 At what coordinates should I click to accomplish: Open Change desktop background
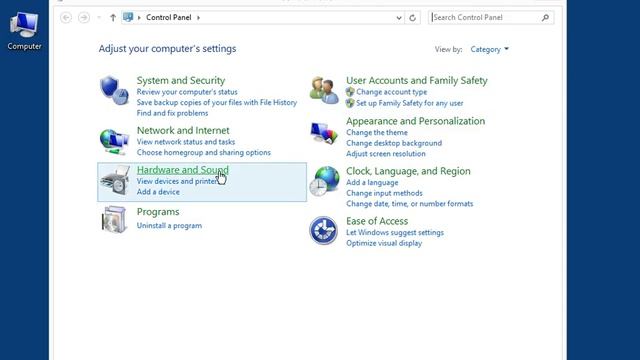[394, 143]
